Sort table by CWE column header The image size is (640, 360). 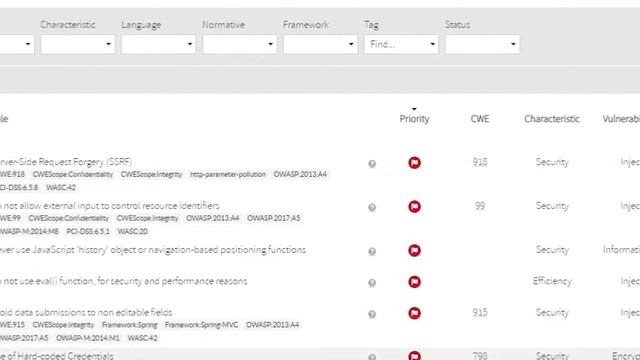480,119
